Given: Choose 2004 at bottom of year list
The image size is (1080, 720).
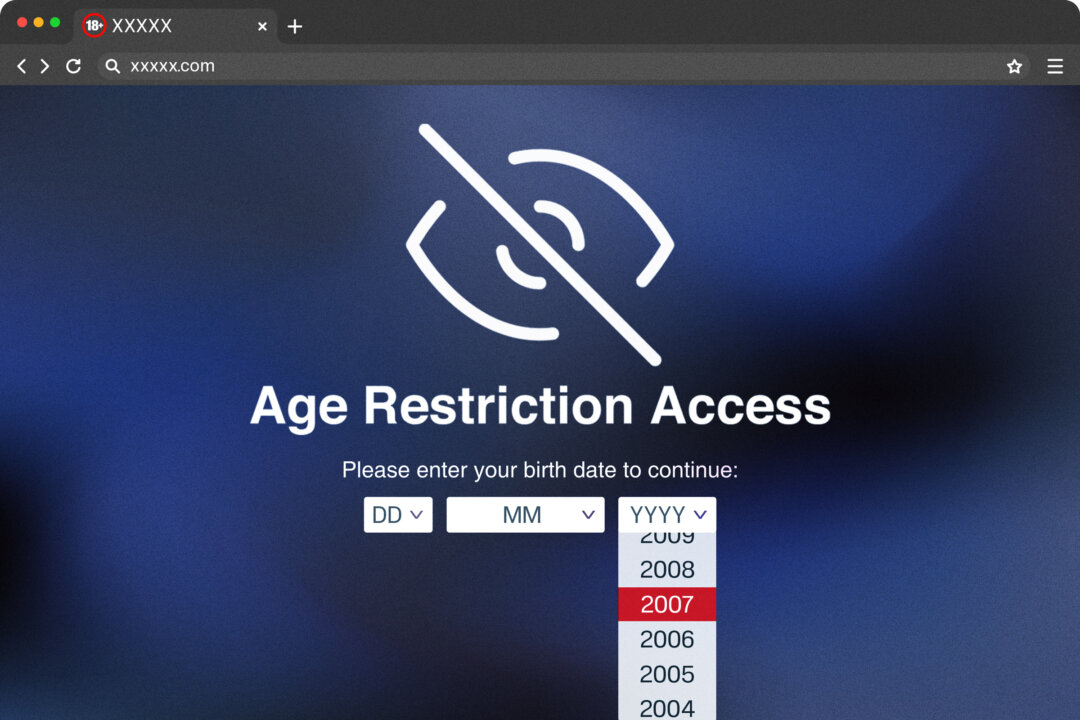Looking at the screenshot, I should (x=667, y=707).
